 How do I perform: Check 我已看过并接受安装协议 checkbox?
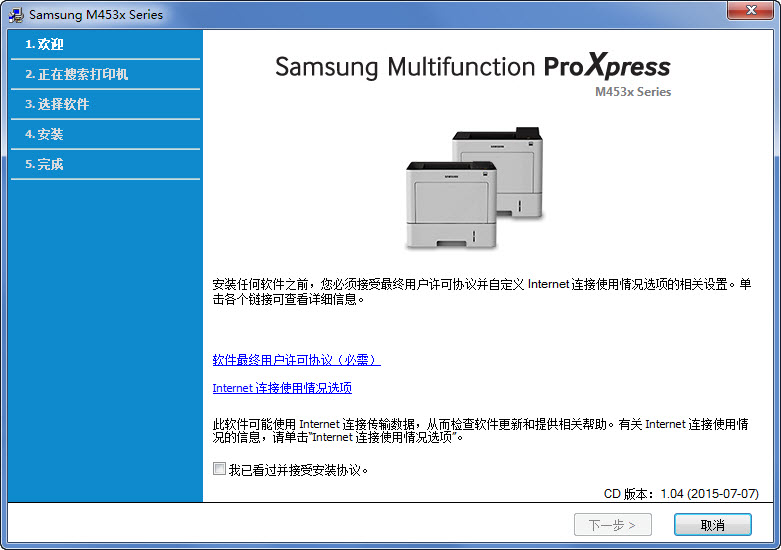[x=219, y=468]
